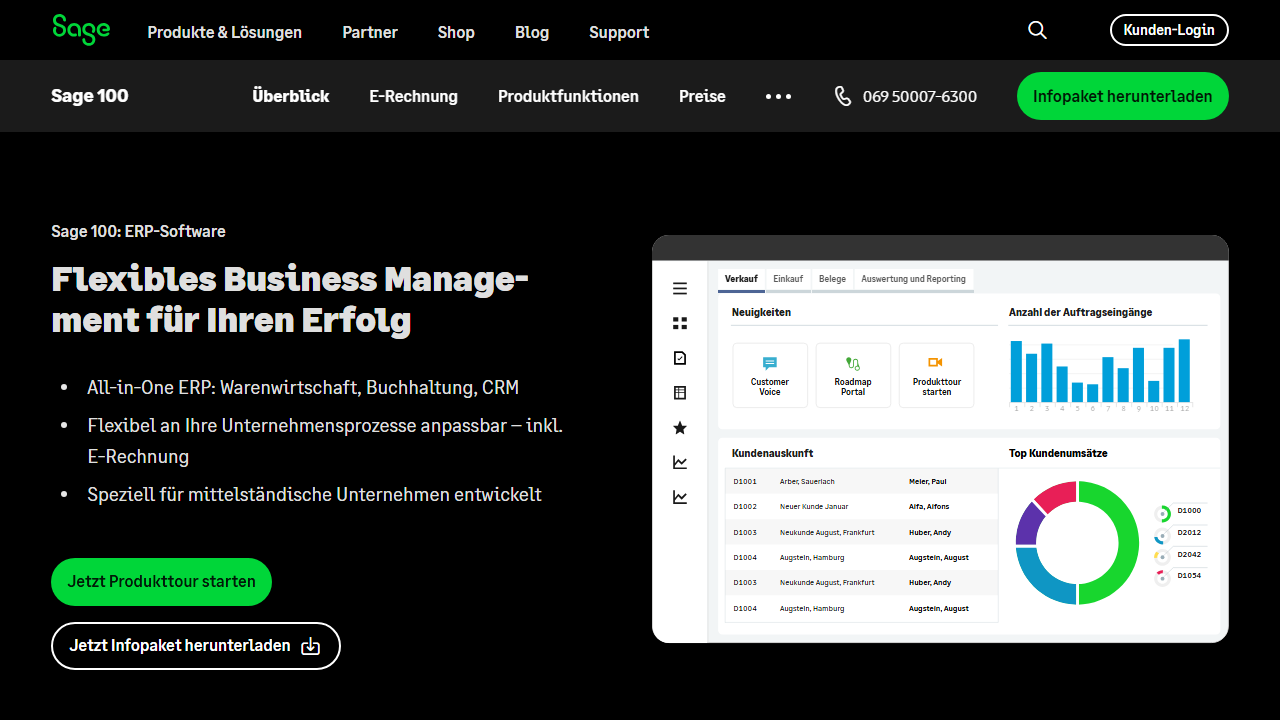Click Jetzt Infopaket herunterladen outline button
The image size is (1280, 720).
(x=196, y=646)
